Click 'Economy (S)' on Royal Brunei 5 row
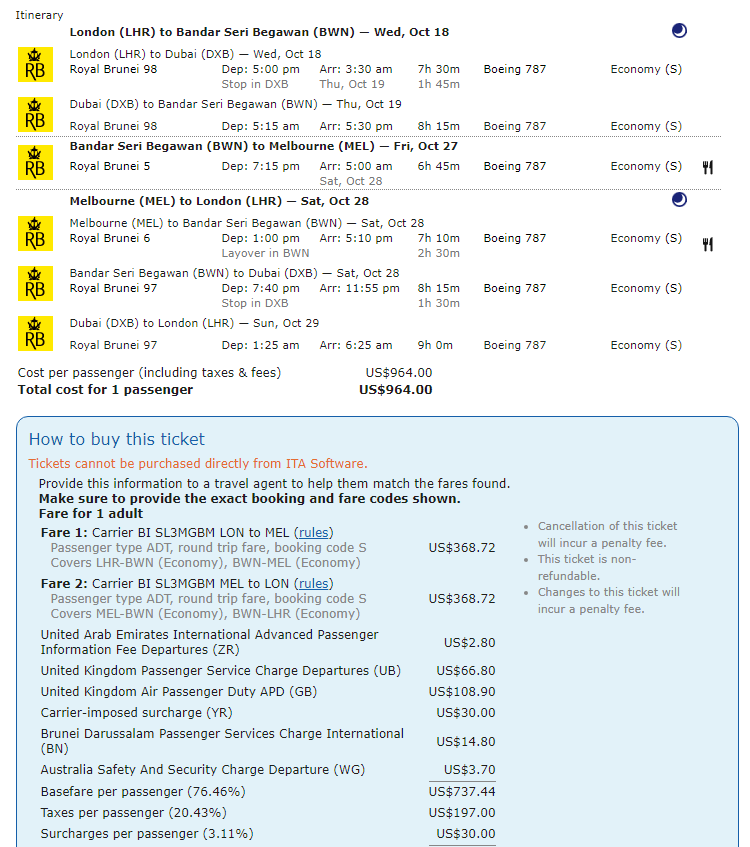The image size is (750, 847). pos(646,166)
